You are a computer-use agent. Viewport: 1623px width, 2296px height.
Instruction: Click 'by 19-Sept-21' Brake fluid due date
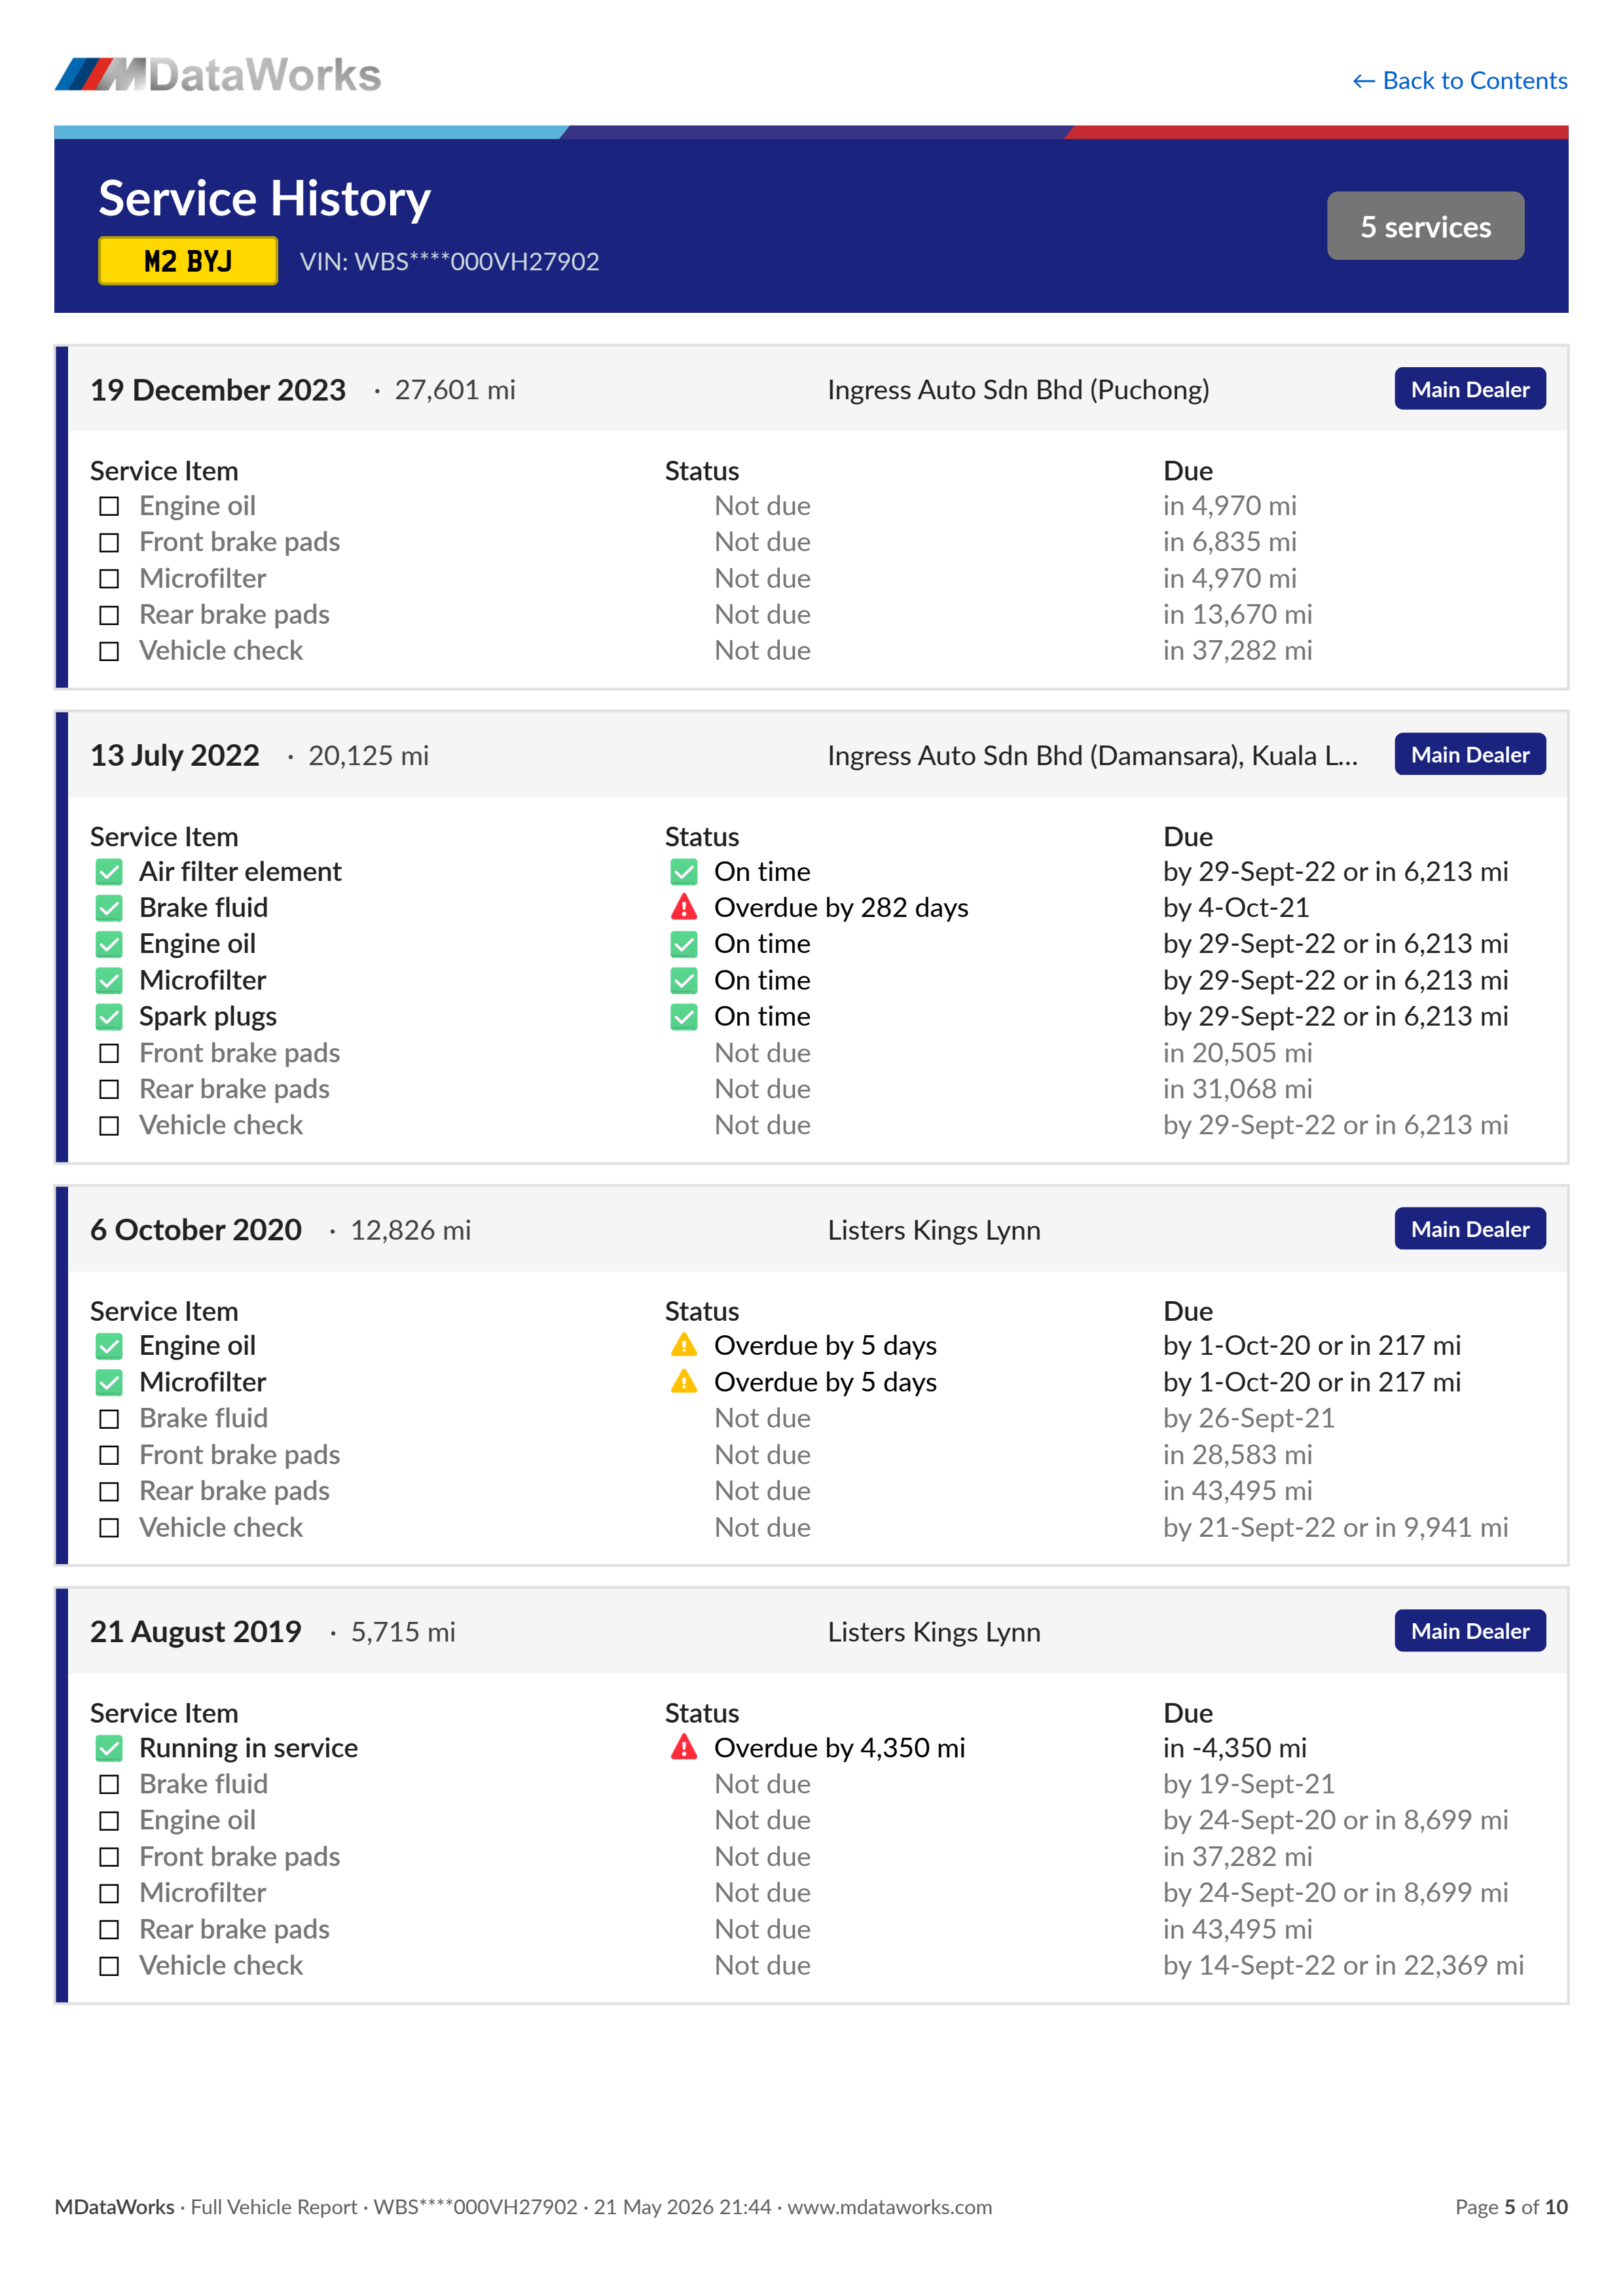pos(1249,1785)
